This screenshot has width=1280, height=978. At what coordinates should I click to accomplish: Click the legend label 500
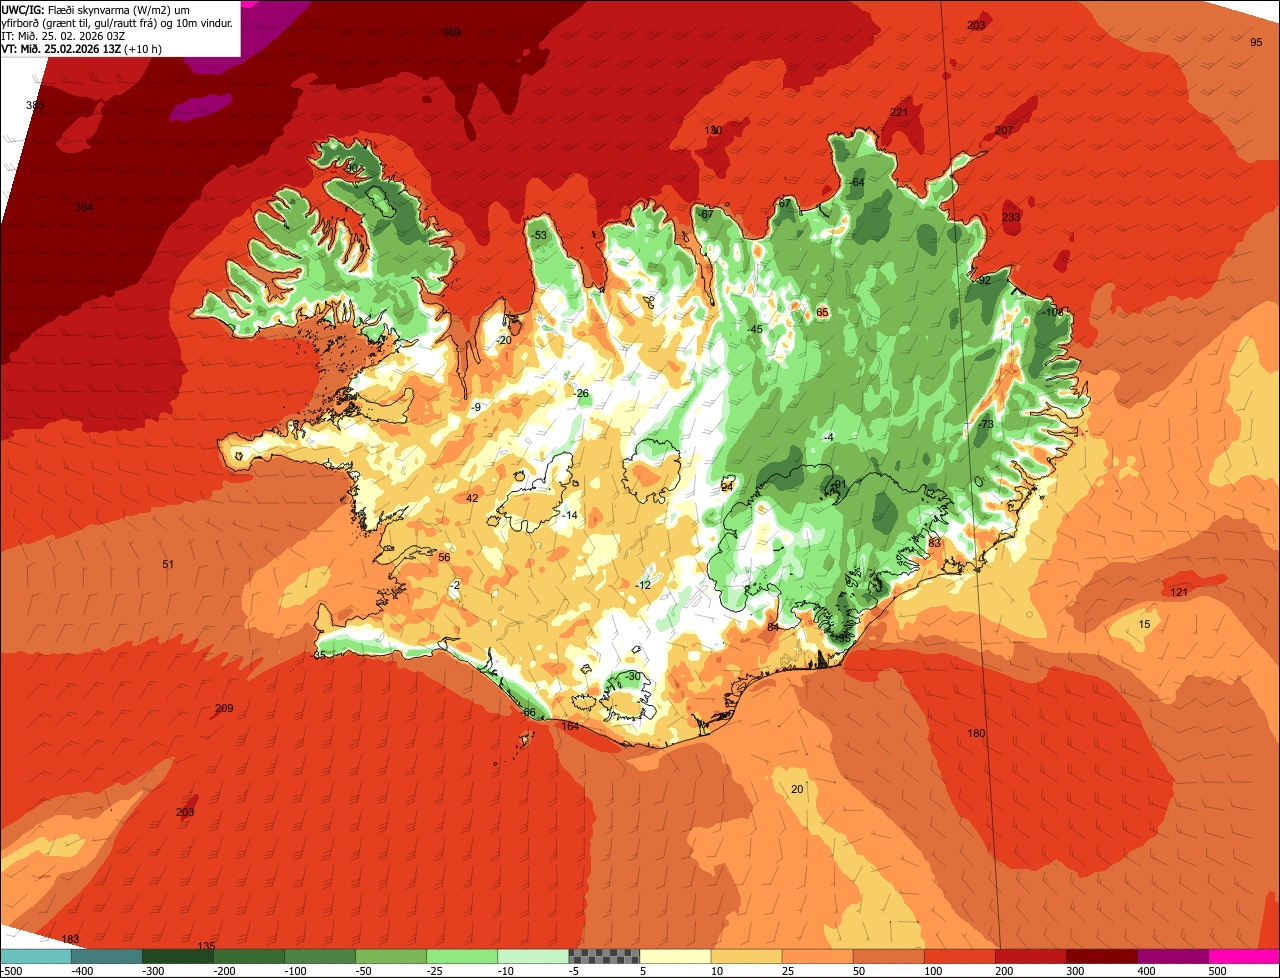click(1216, 971)
